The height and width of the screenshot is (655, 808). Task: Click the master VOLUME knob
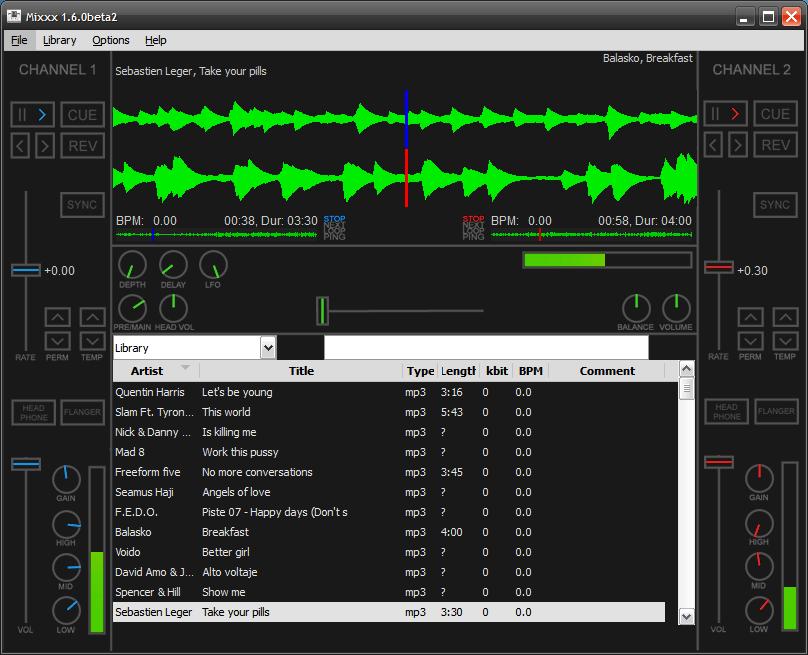coord(676,309)
